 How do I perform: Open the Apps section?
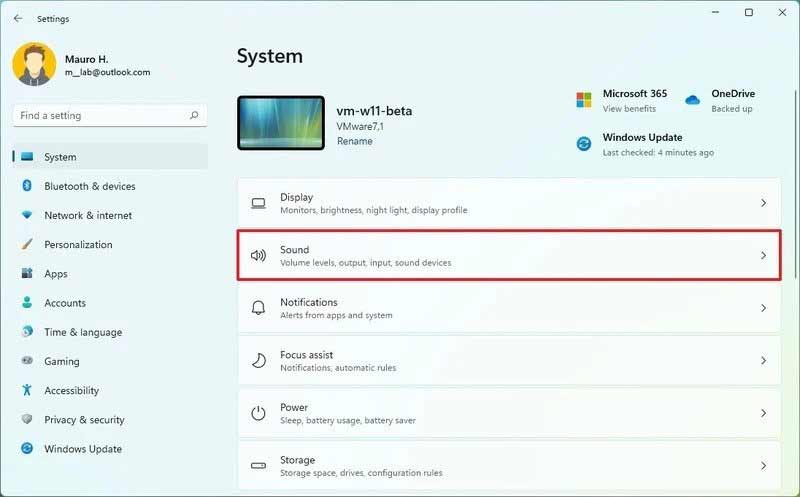110,273
